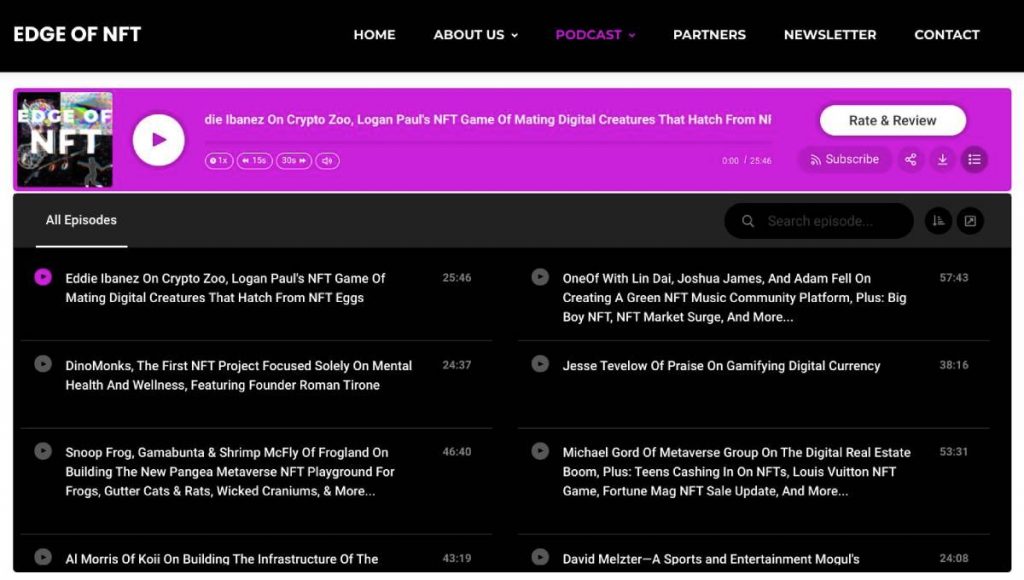
Task: Open the share icon in the player
Action: pyautogui.click(x=910, y=159)
